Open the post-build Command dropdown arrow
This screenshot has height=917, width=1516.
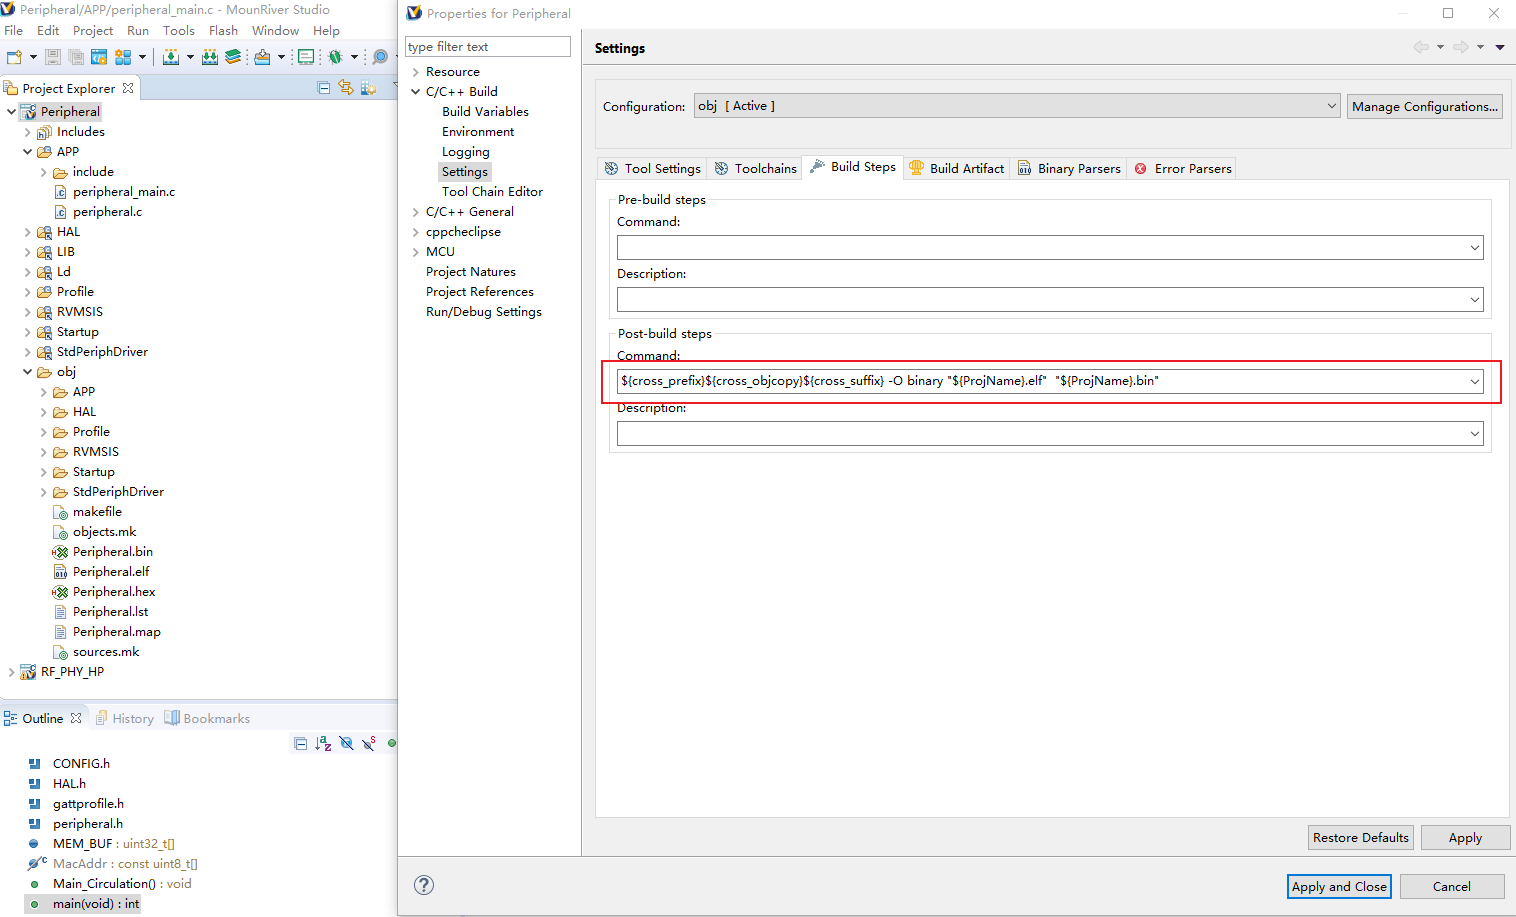1474,381
